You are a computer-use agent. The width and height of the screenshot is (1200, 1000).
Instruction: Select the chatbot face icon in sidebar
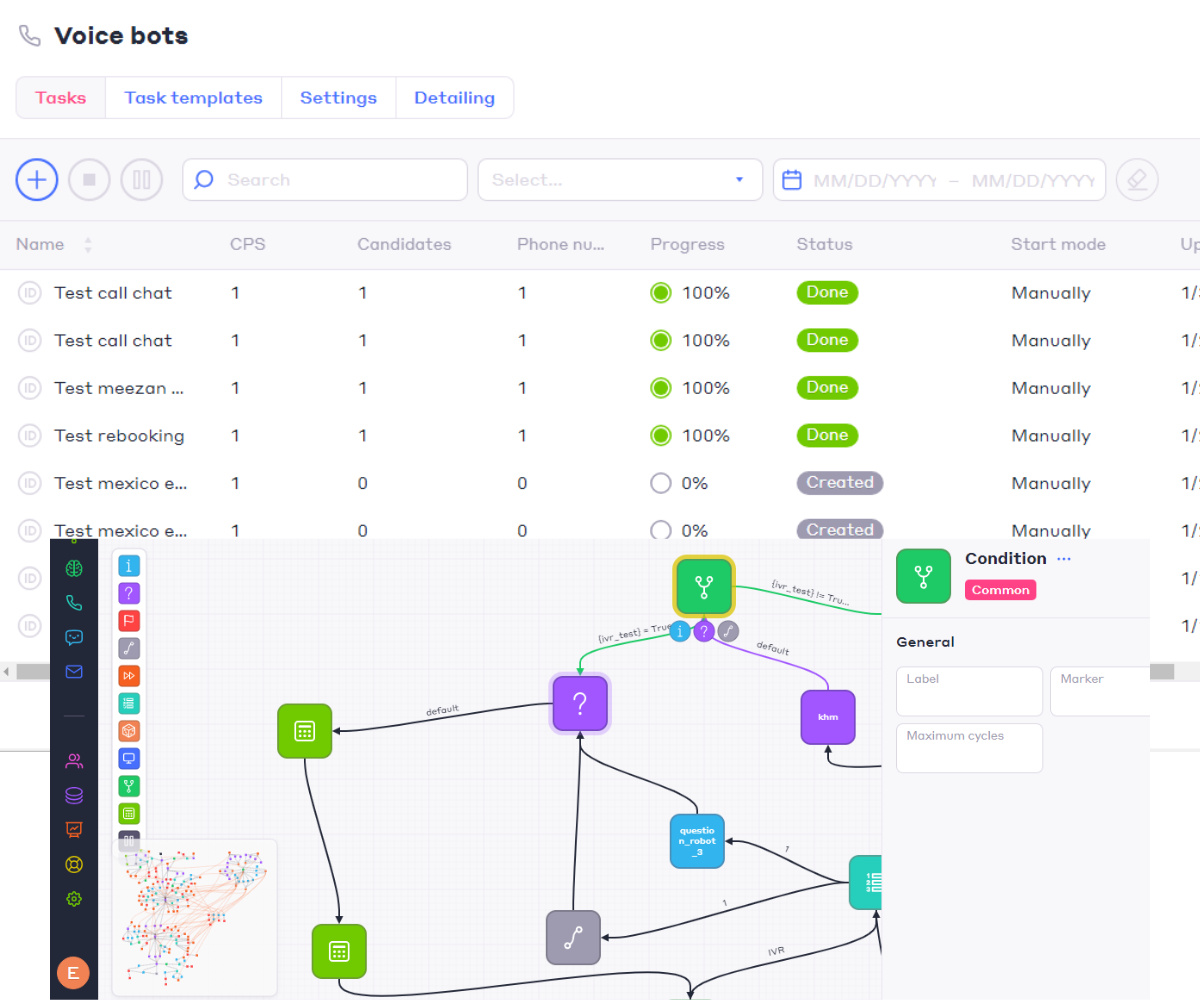74,637
